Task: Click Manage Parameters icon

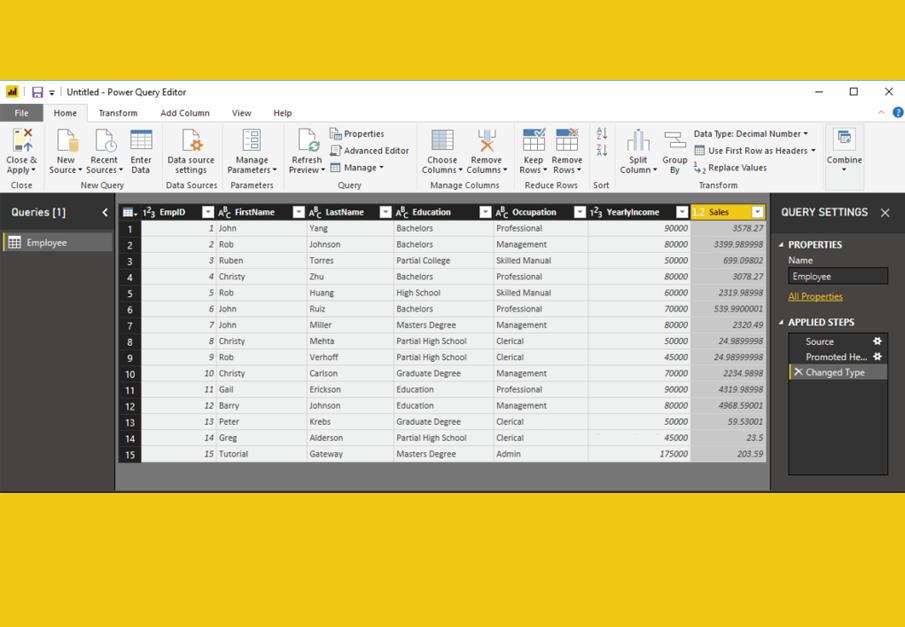Action: (x=252, y=140)
